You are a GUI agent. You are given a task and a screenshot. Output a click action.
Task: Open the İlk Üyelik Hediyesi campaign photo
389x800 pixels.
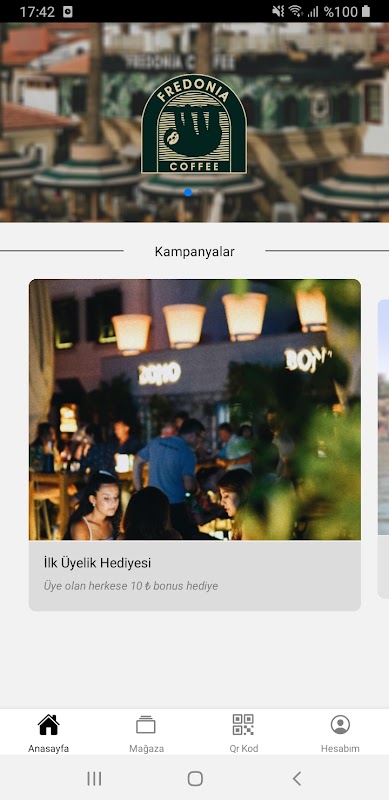click(x=194, y=410)
